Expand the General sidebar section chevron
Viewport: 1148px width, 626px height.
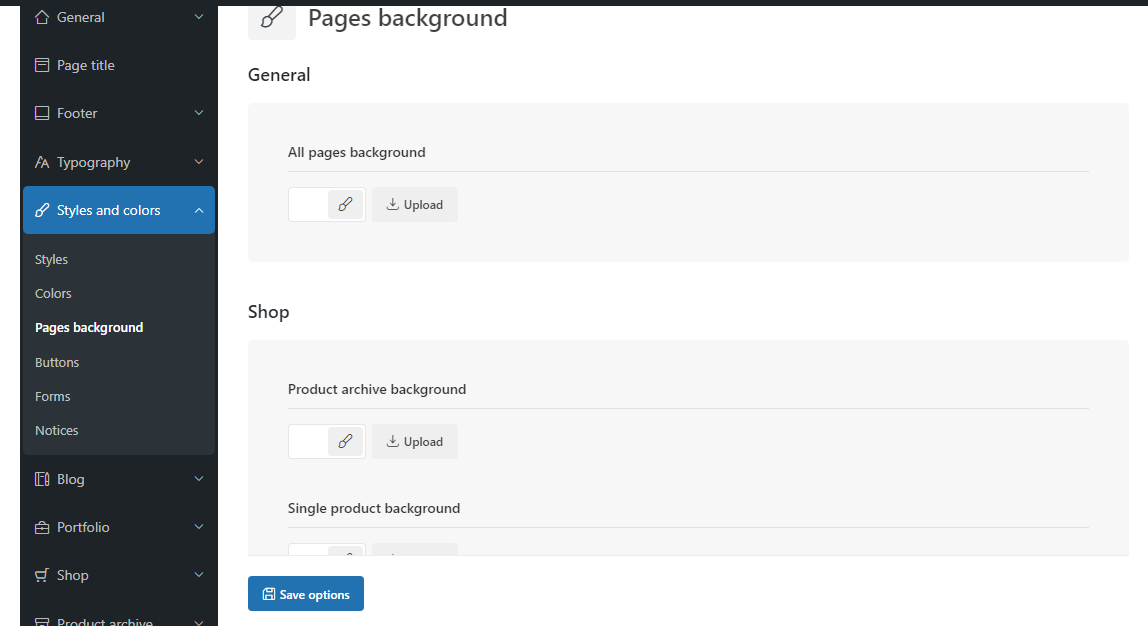click(x=198, y=17)
